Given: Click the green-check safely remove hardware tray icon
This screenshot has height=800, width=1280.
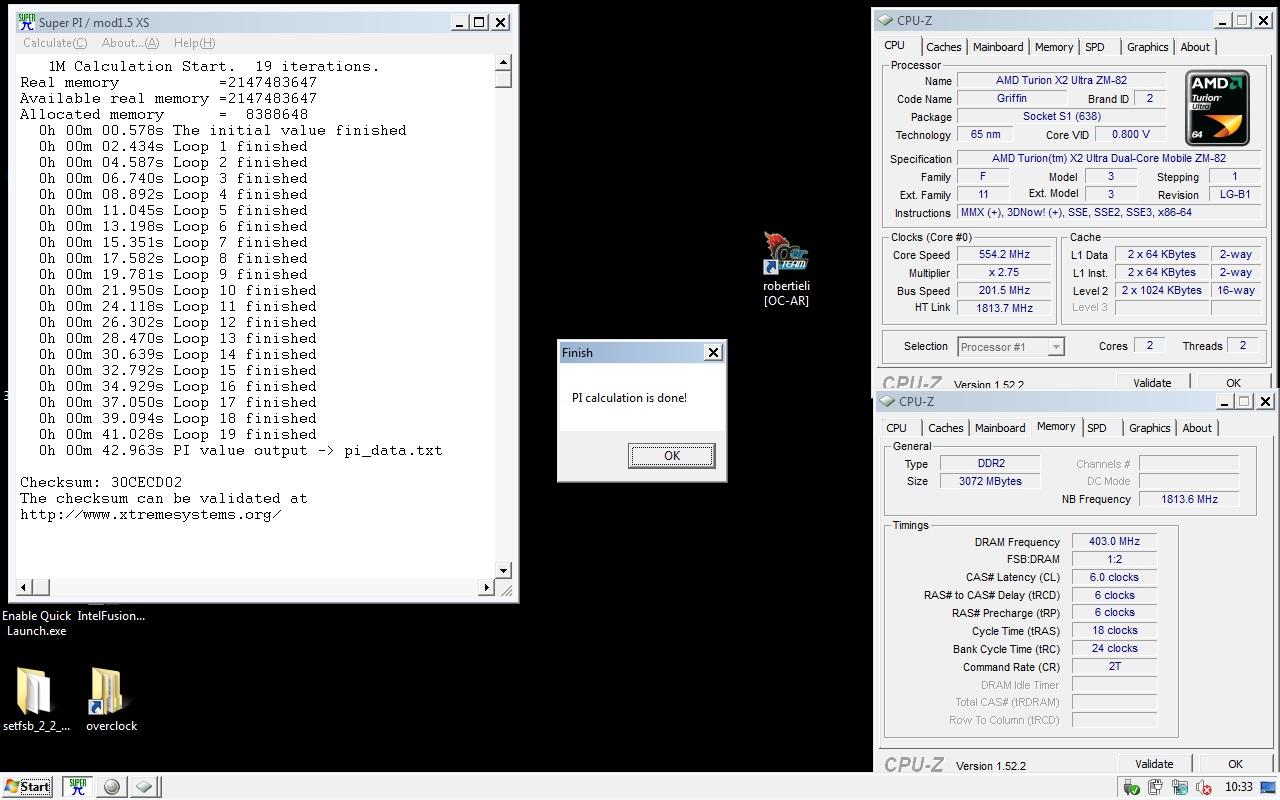Looking at the screenshot, I should (x=1132, y=788).
